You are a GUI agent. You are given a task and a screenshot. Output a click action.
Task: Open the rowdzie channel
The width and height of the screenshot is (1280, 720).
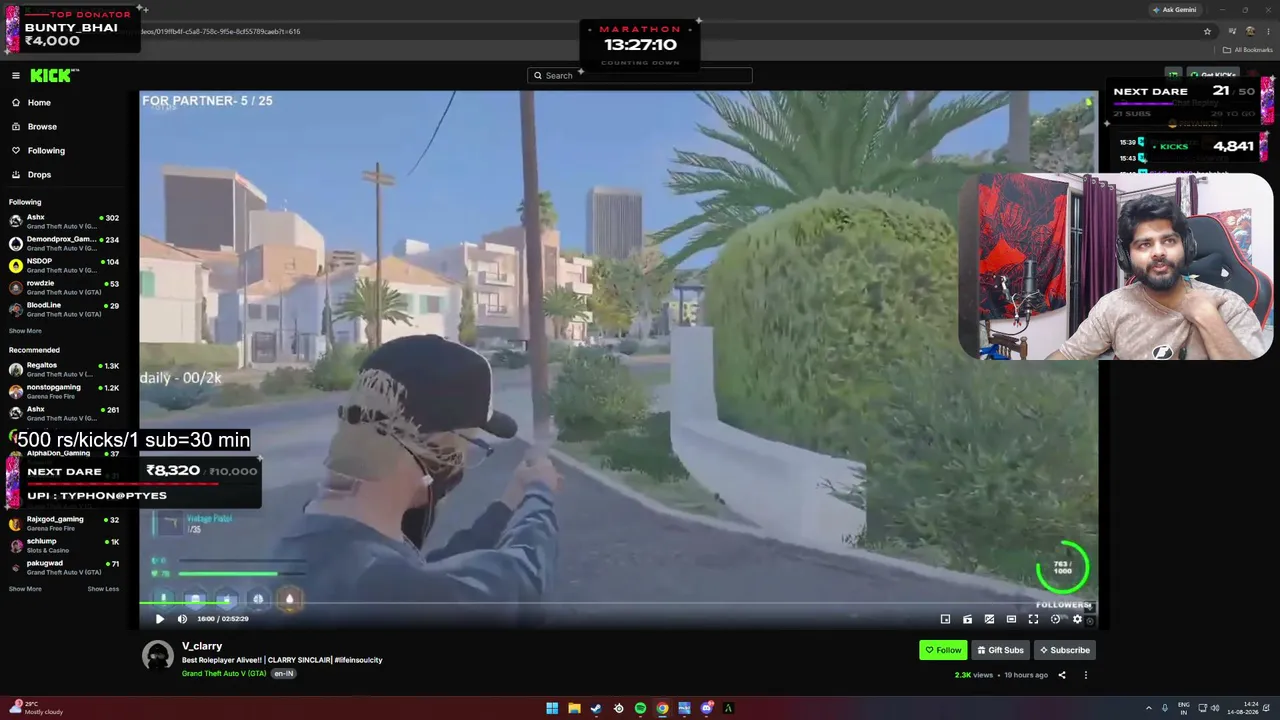click(x=66, y=287)
